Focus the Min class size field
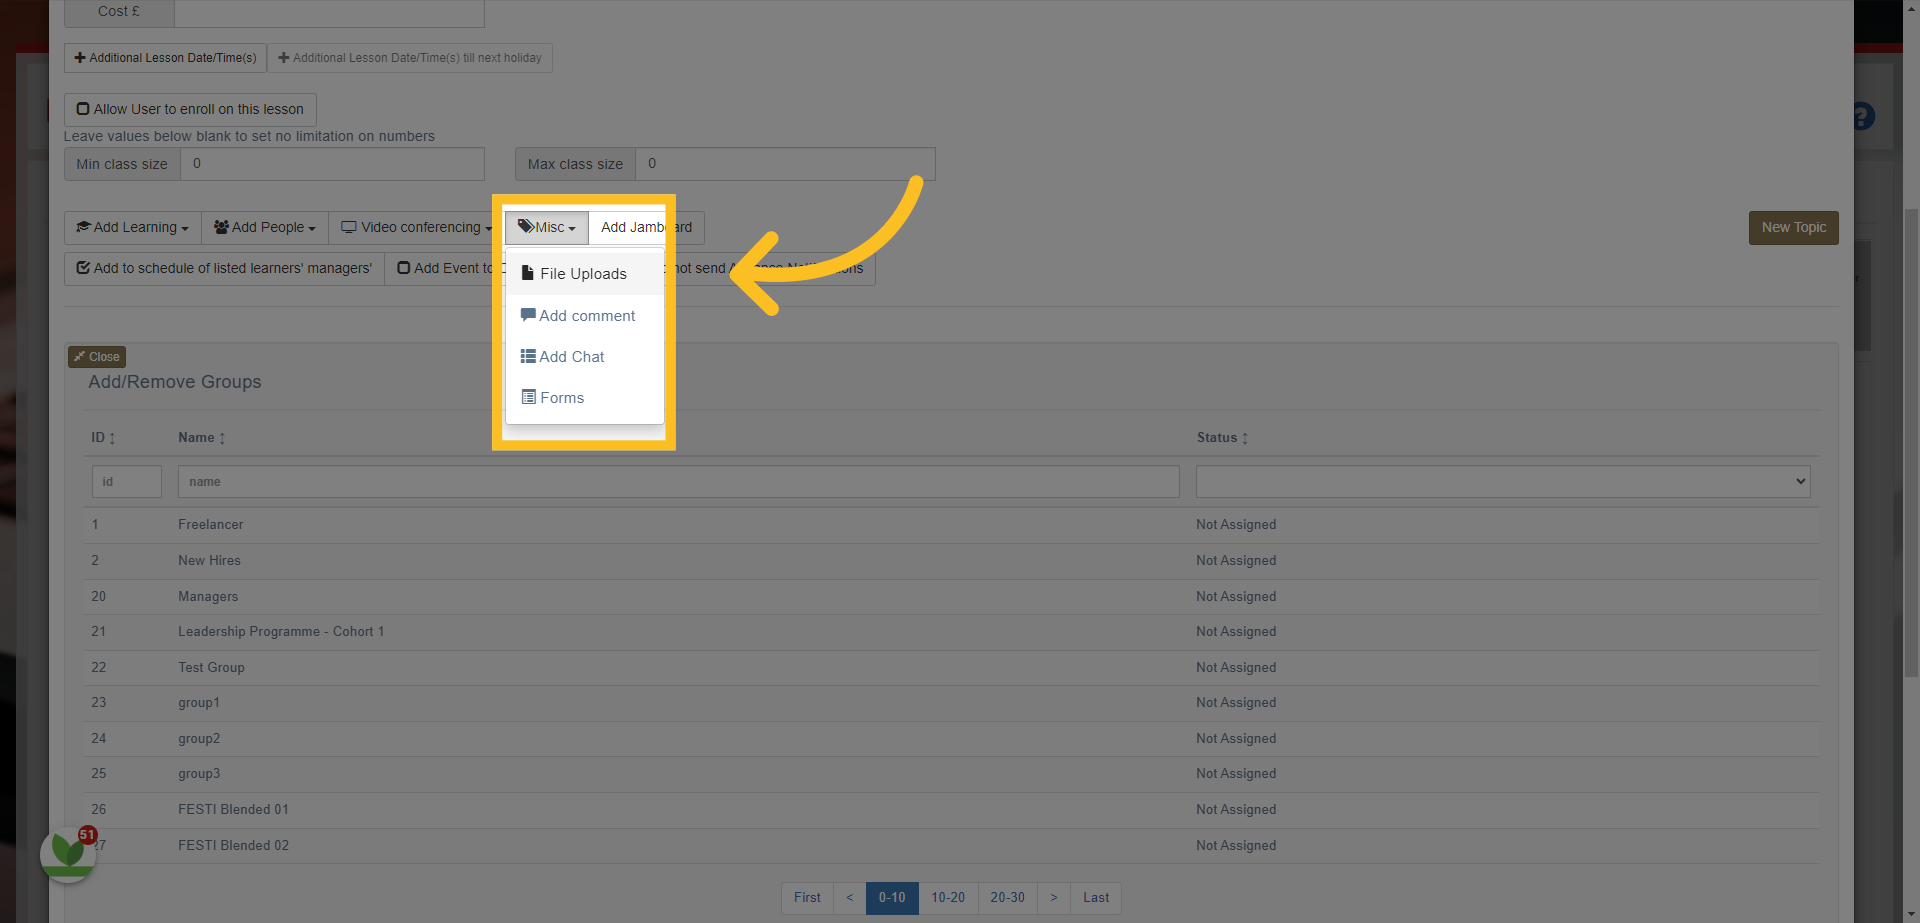This screenshot has width=1920, height=923. 332,164
